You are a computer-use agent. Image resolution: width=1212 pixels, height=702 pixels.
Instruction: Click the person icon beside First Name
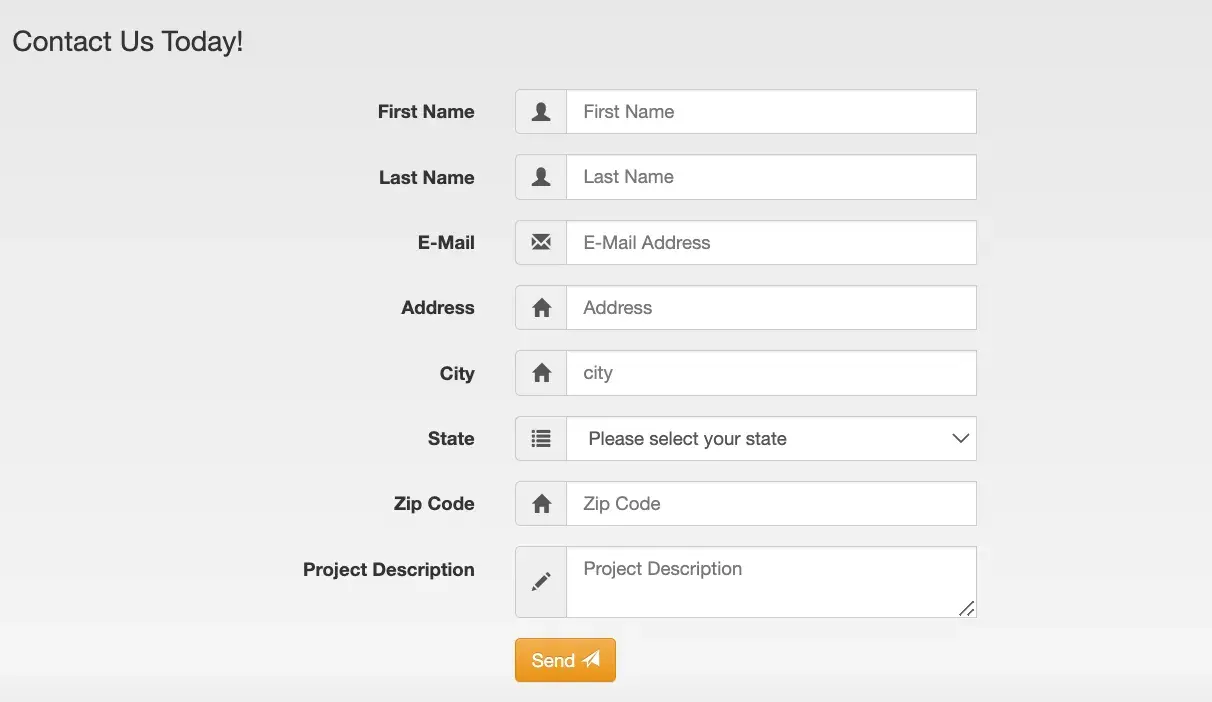(x=541, y=112)
